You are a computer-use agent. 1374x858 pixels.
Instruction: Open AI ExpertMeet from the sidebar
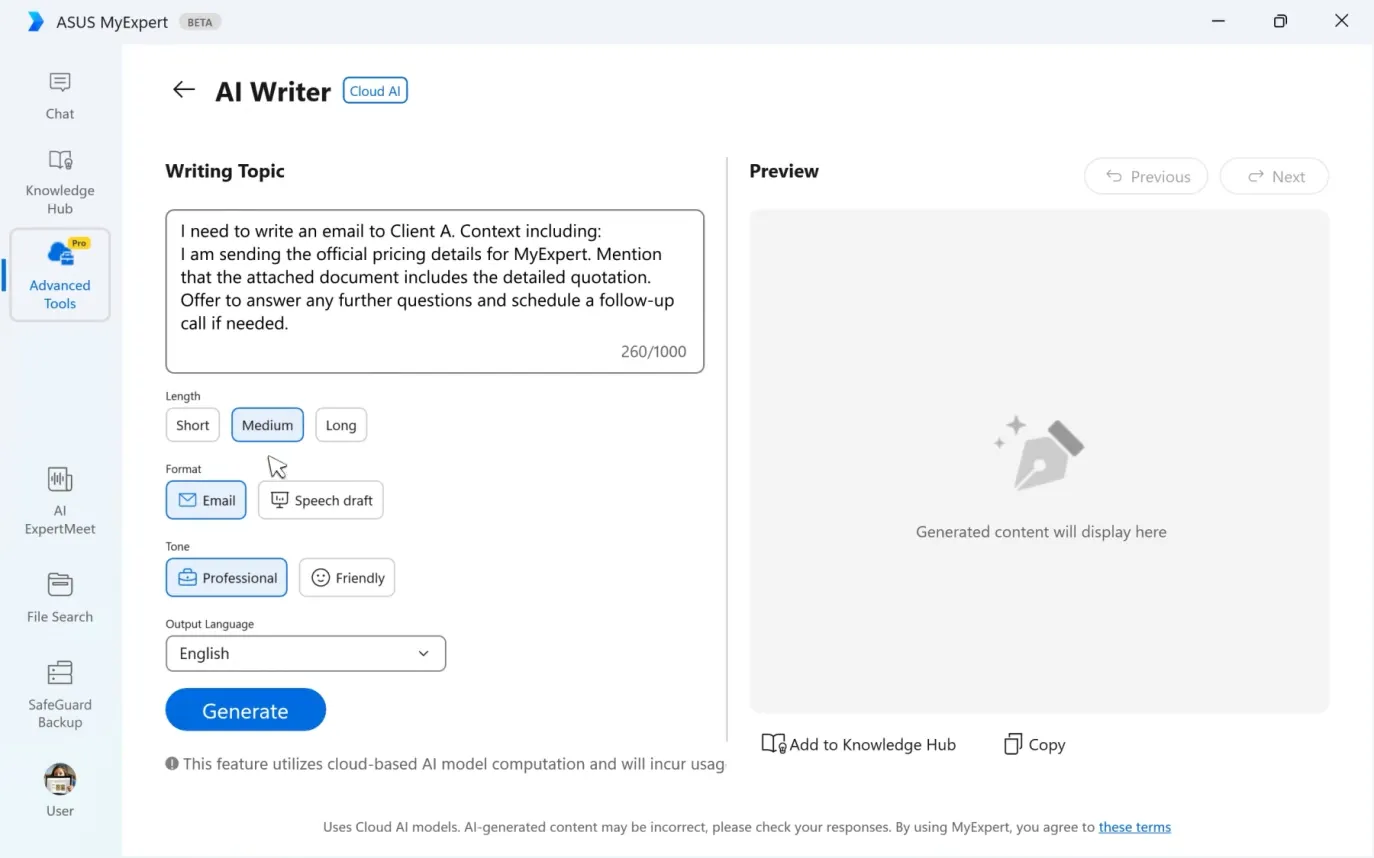pyautogui.click(x=60, y=501)
